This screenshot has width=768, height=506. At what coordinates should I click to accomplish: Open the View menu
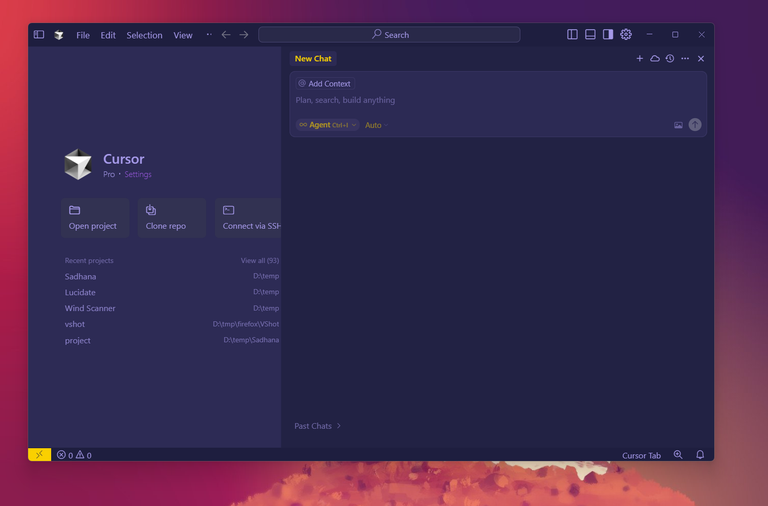(183, 35)
